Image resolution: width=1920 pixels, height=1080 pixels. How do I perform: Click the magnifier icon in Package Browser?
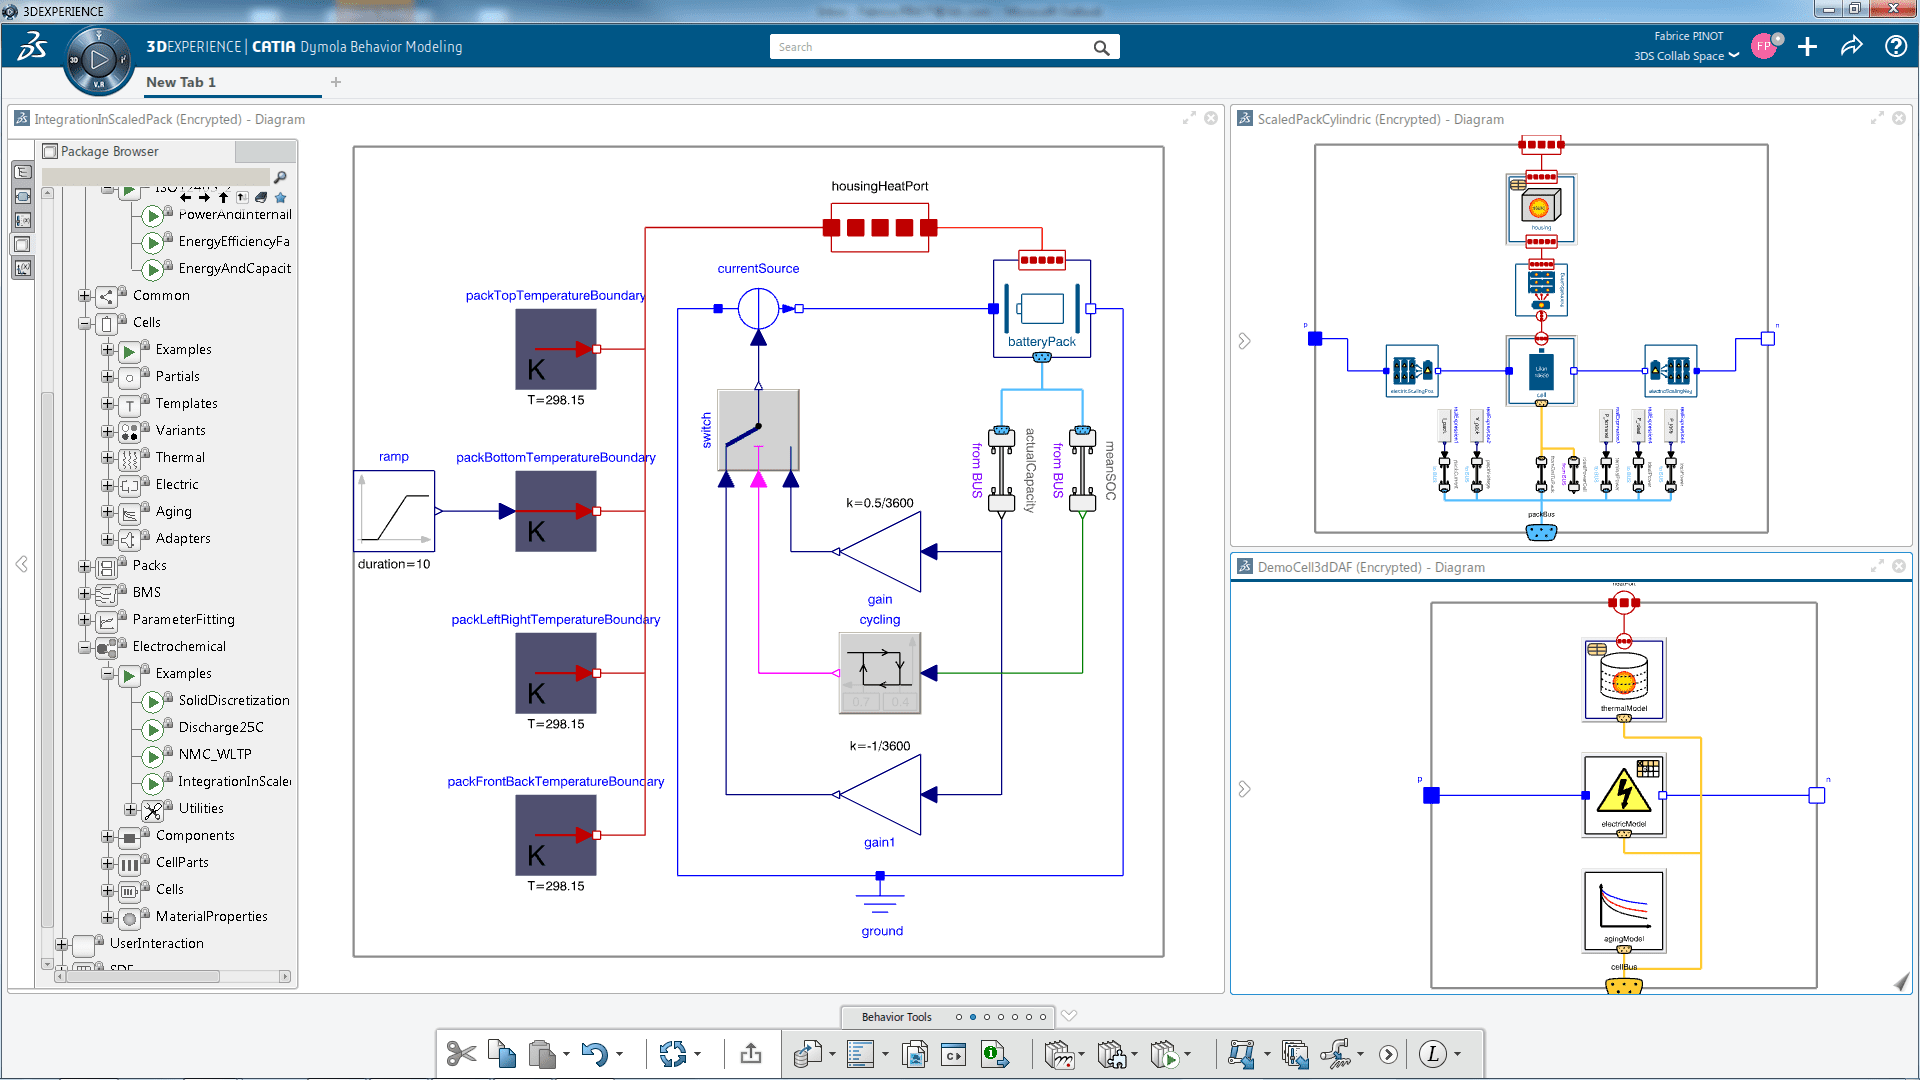pos(280,177)
